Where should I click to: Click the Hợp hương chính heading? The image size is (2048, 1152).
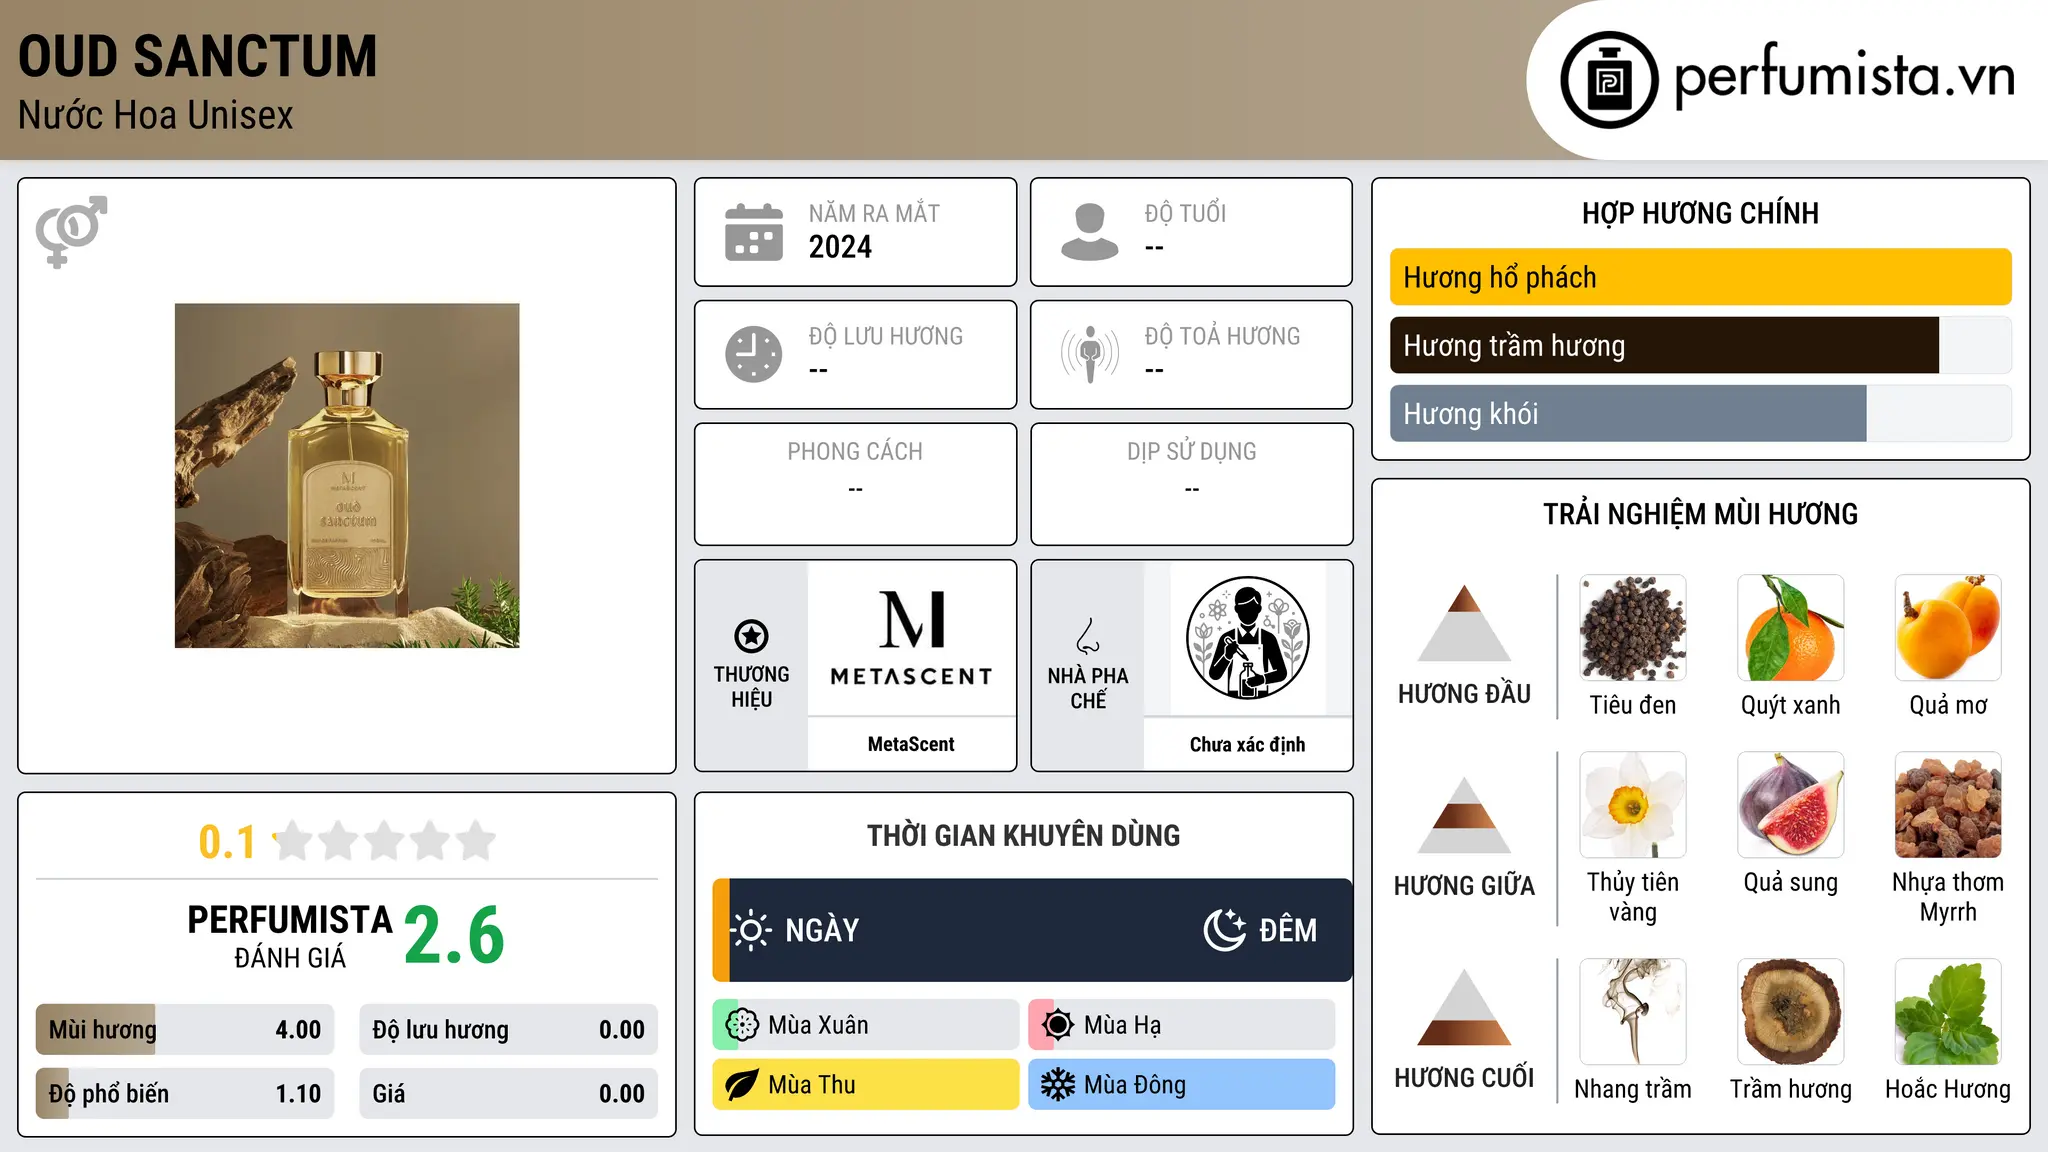(x=1700, y=213)
